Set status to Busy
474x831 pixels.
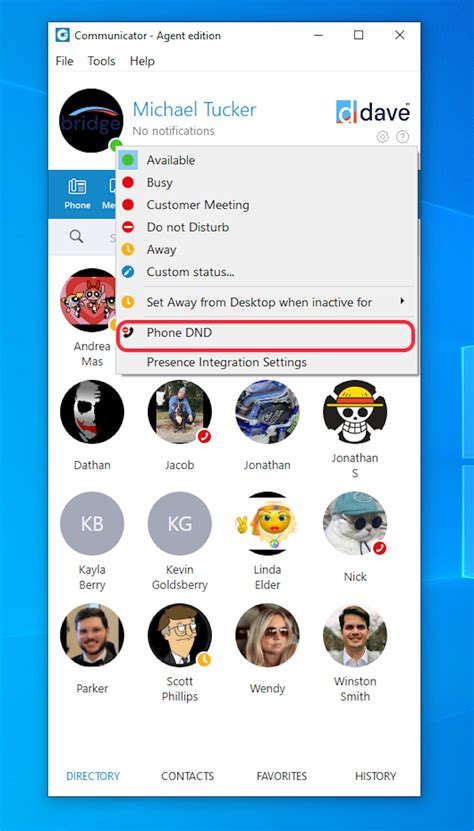click(267, 182)
